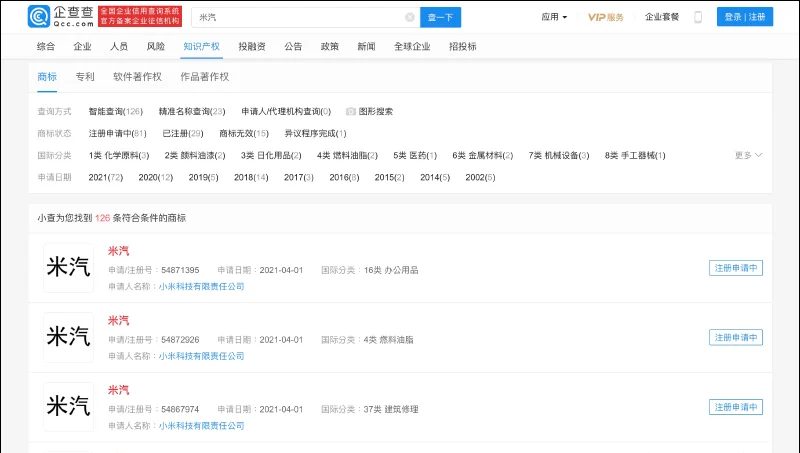Switch to the 全球企业 tab
The height and width of the screenshot is (453, 800).
[412, 46]
